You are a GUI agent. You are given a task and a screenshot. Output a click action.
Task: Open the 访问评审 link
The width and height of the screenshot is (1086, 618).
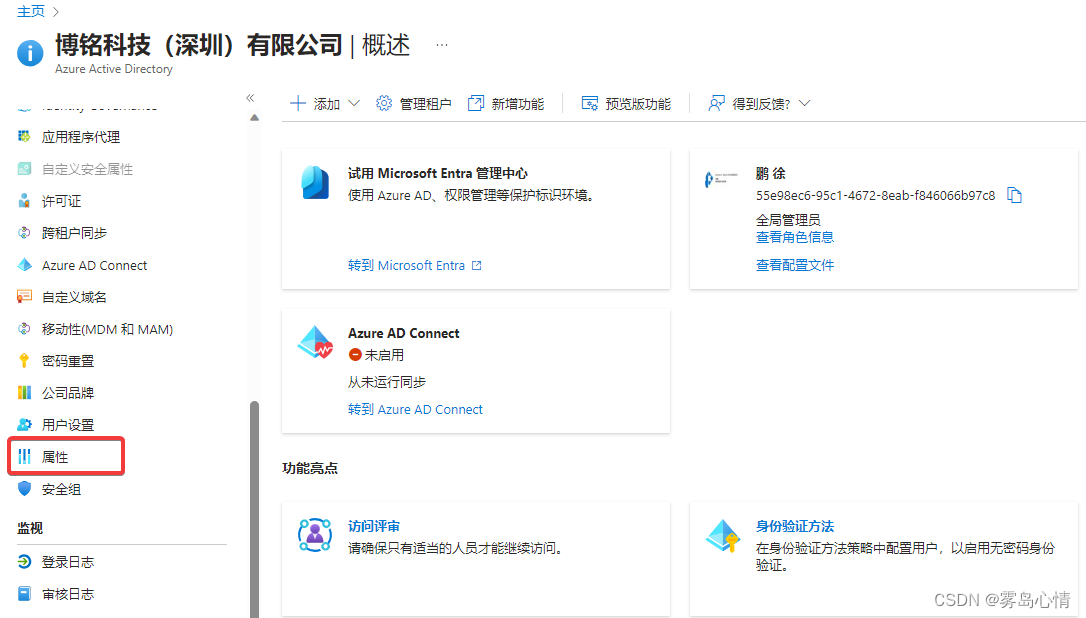click(374, 526)
